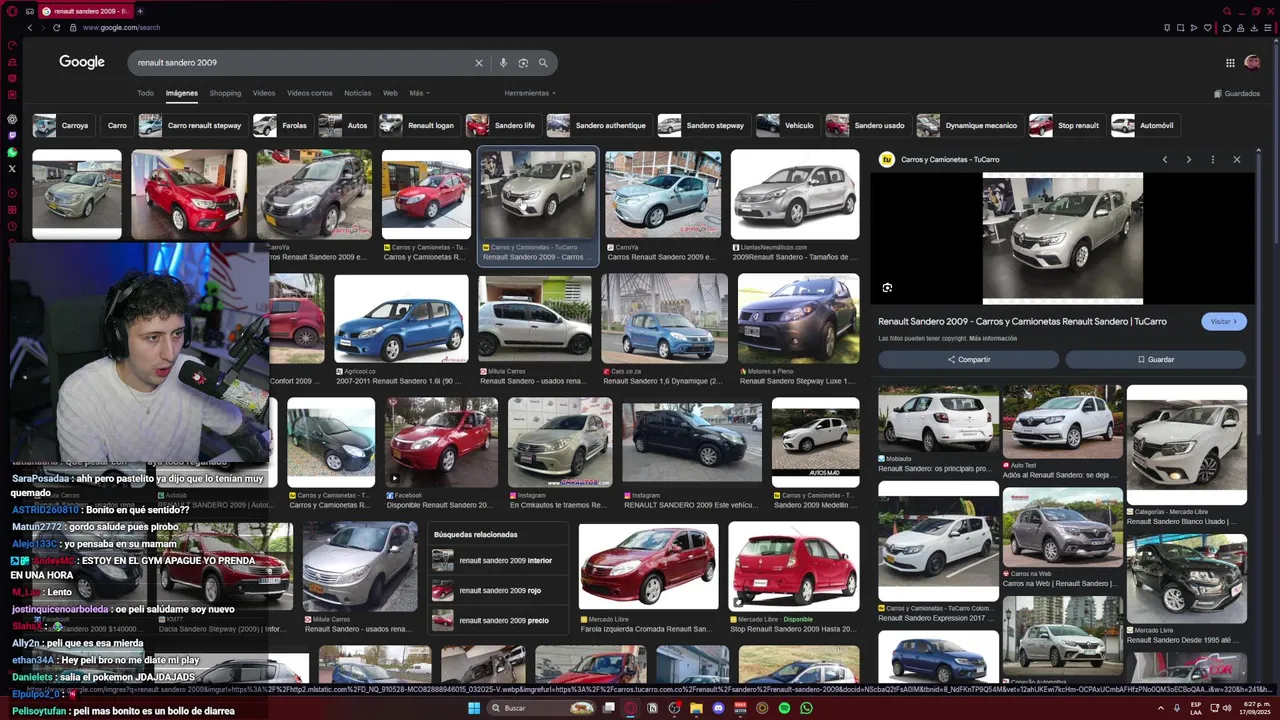Open Google Lens image search icon
The image size is (1280, 720).
pos(523,63)
